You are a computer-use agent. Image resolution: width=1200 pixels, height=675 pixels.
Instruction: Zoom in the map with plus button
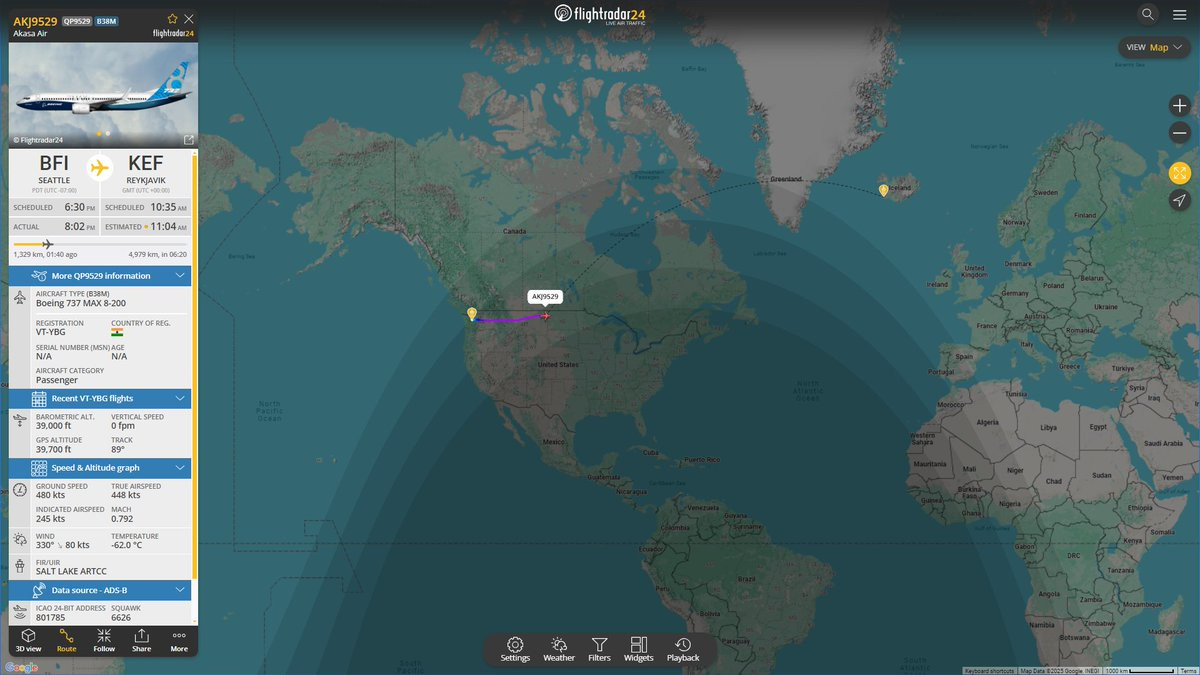(x=1180, y=105)
